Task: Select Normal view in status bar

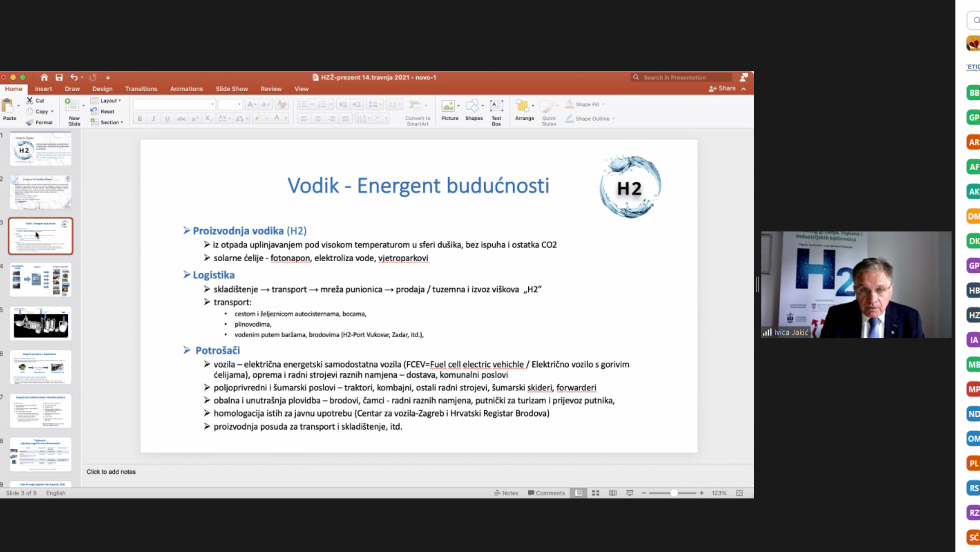Action: (x=579, y=493)
